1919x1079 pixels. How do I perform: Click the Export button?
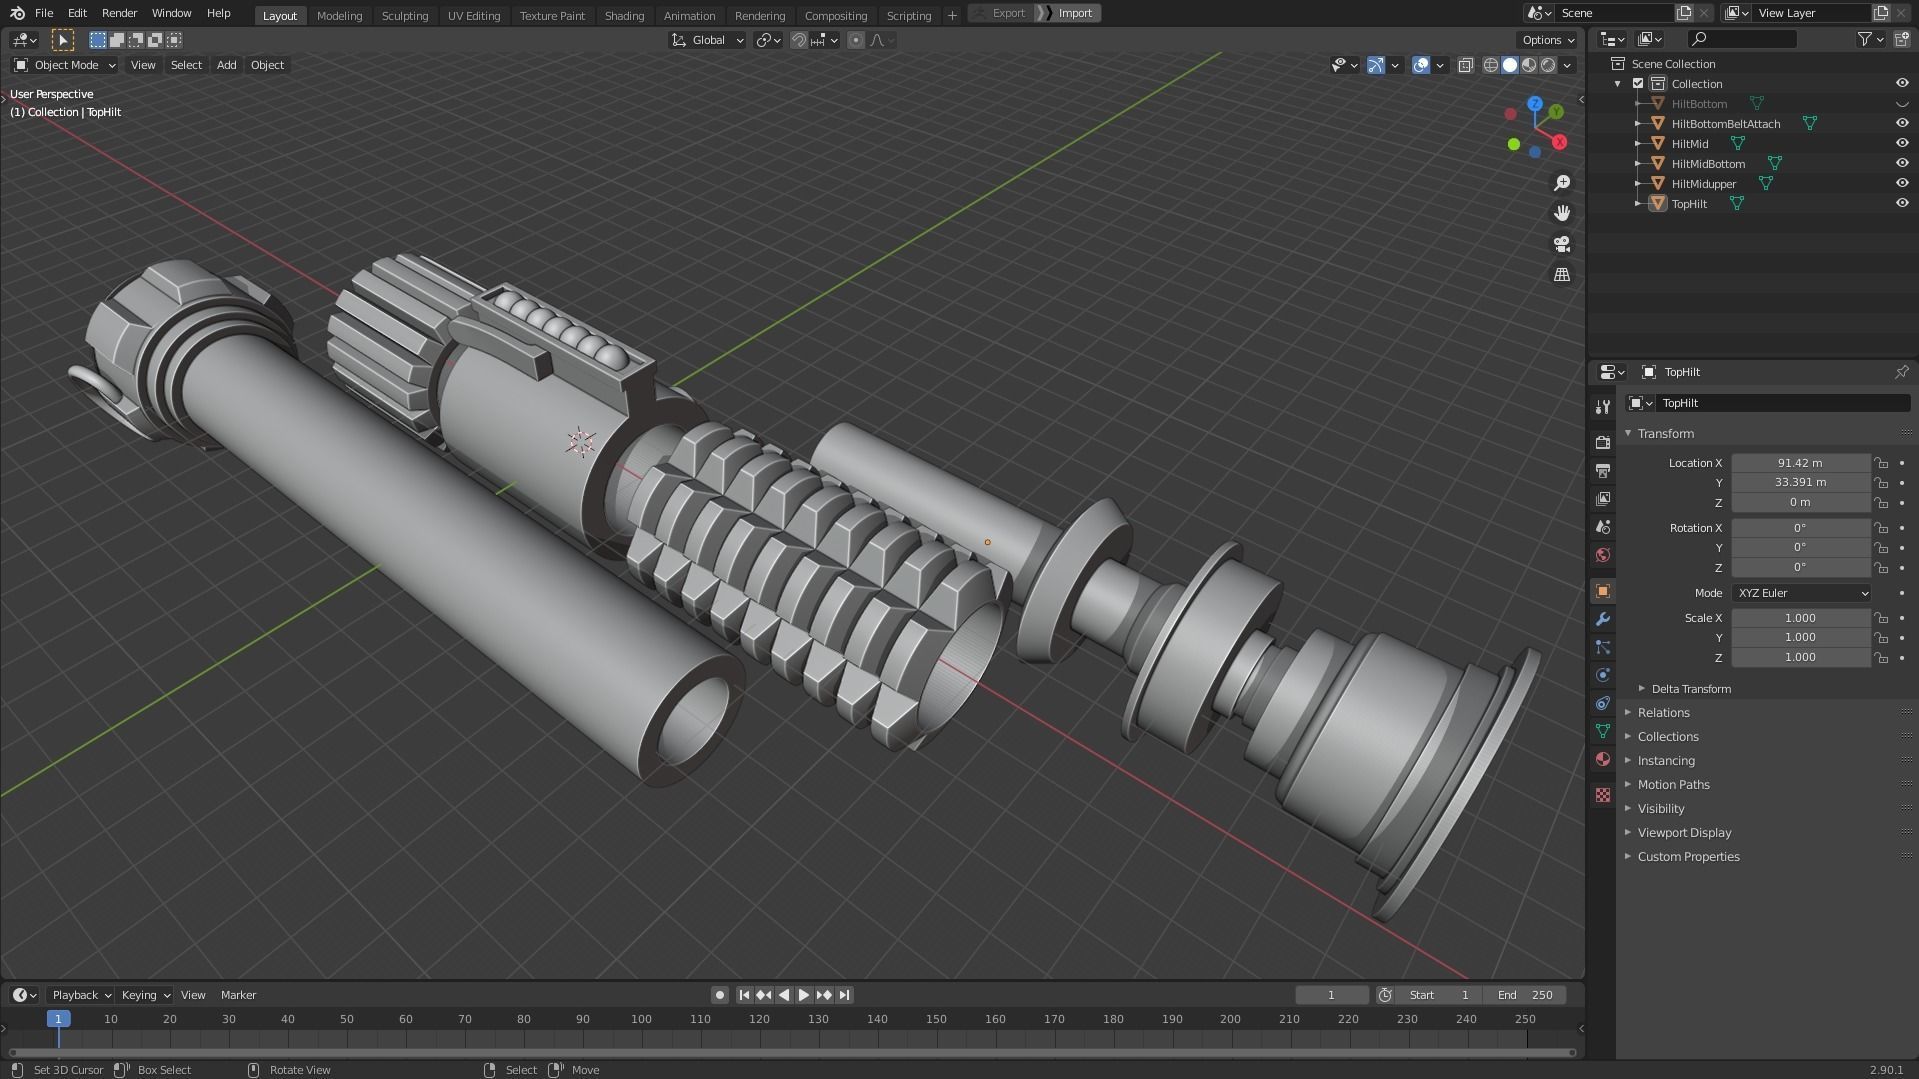1002,13
